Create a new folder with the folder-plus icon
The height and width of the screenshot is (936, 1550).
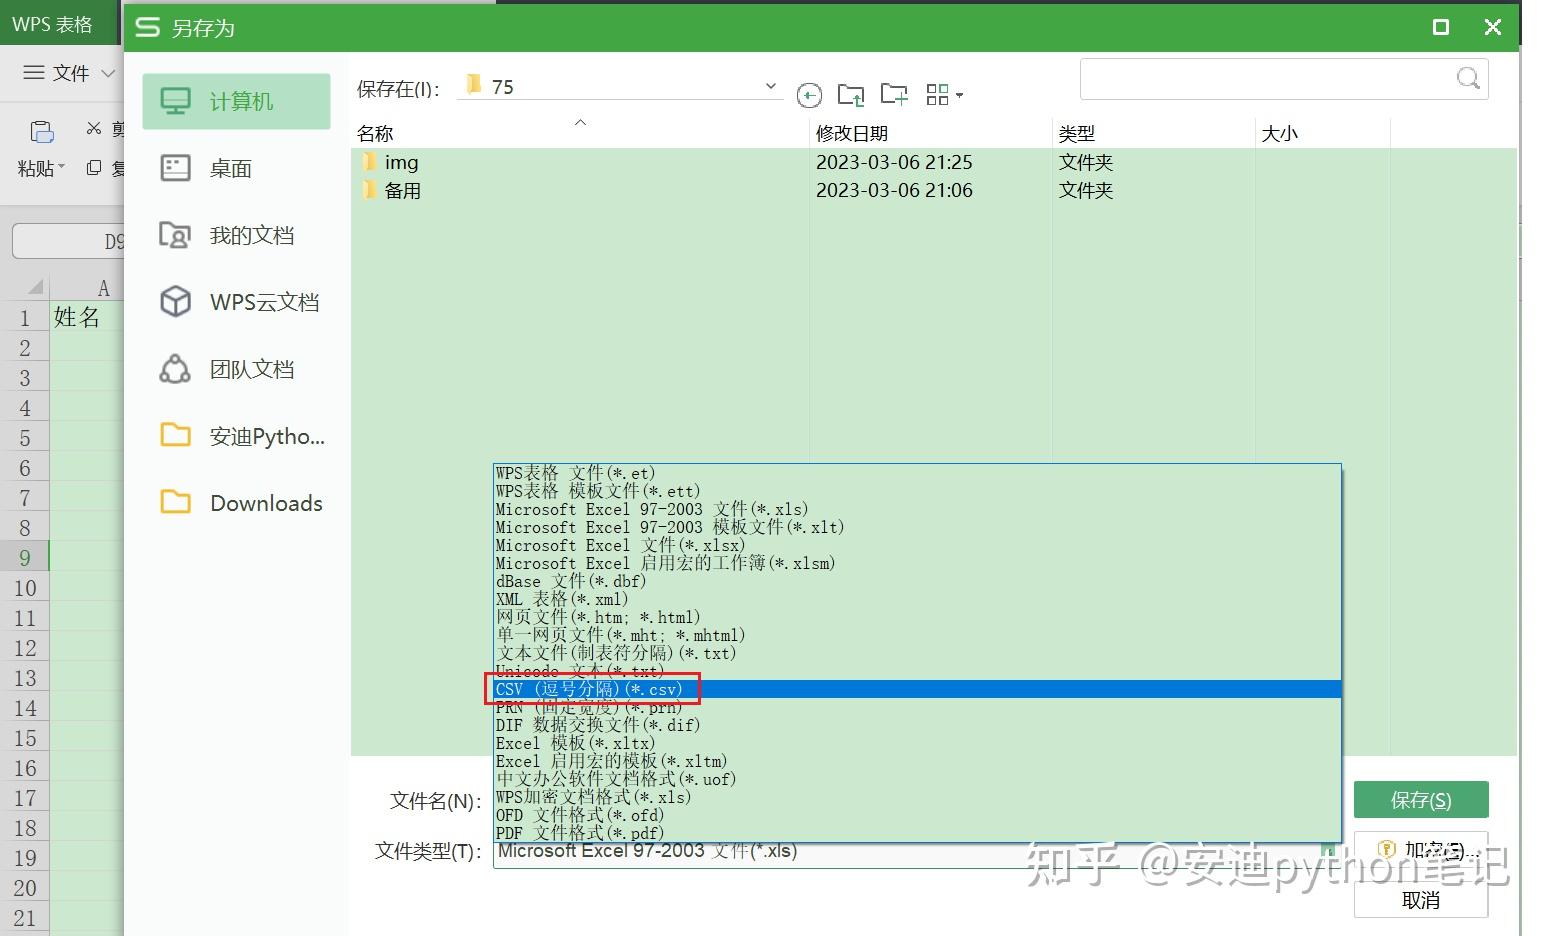[x=895, y=94]
